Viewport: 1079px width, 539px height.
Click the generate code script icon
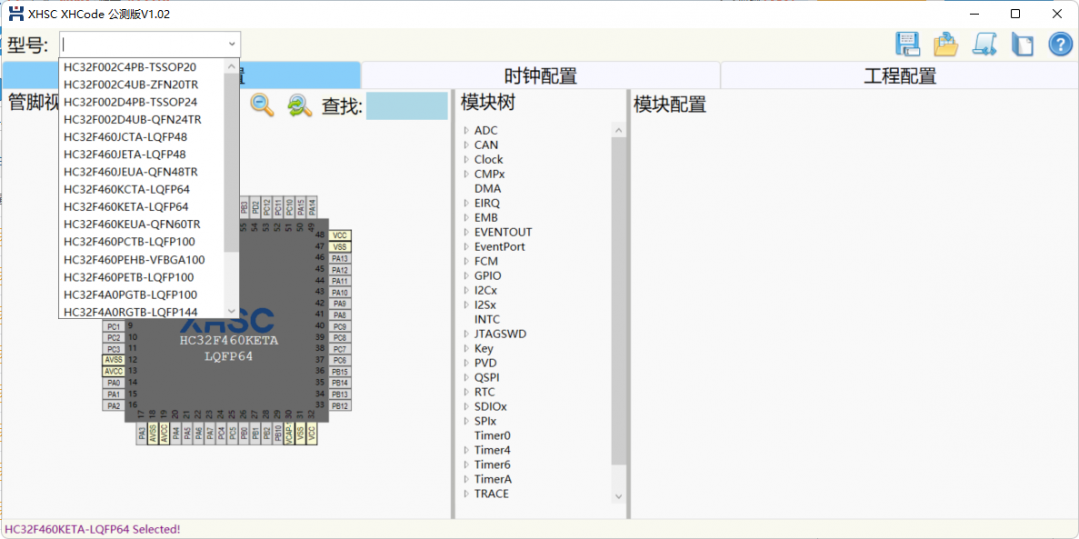coord(984,44)
